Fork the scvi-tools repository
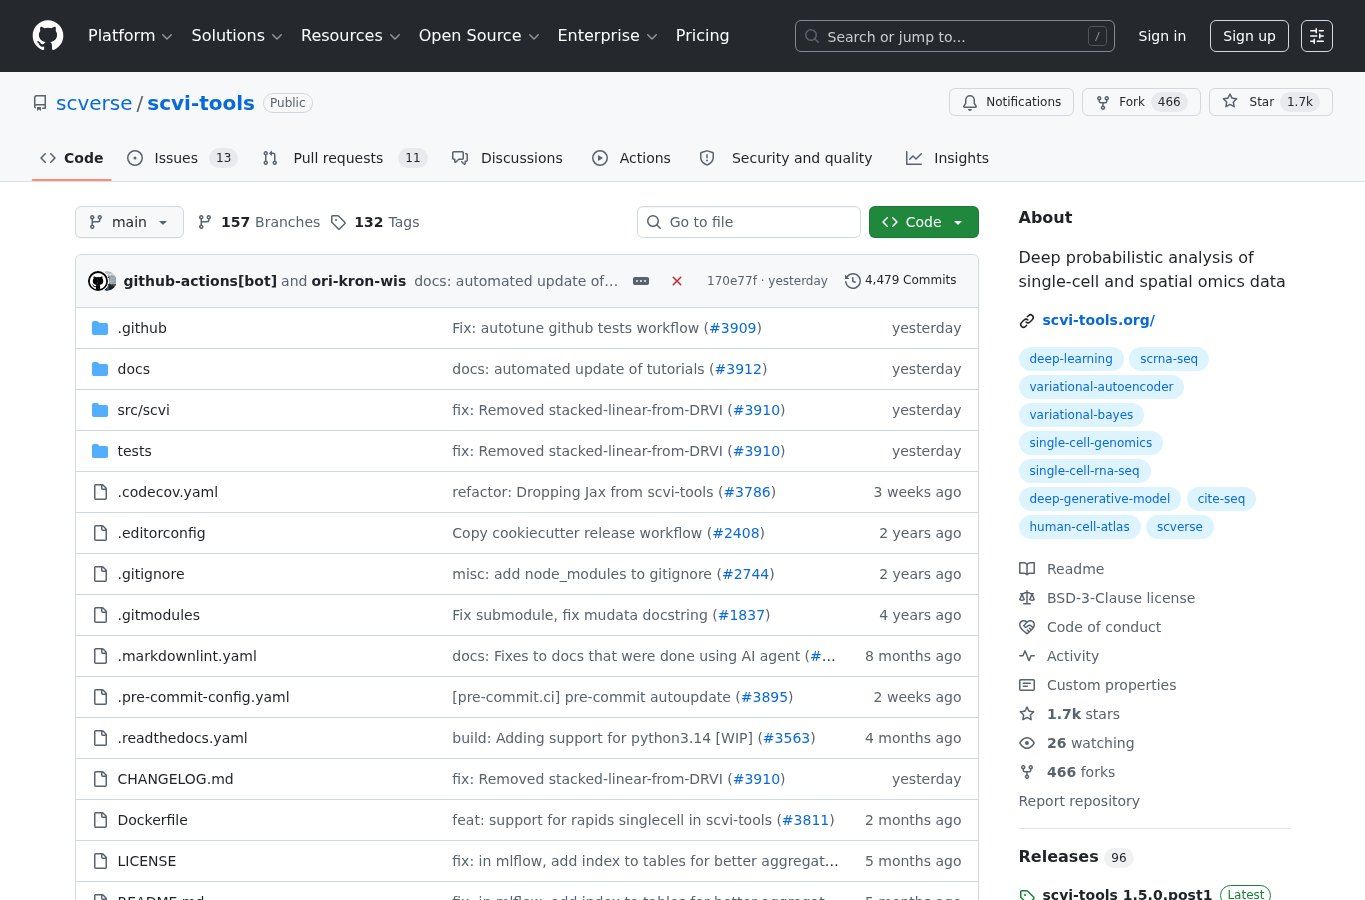Image resolution: width=1365 pixels, height=900 pixels. tap(1141, 102)
